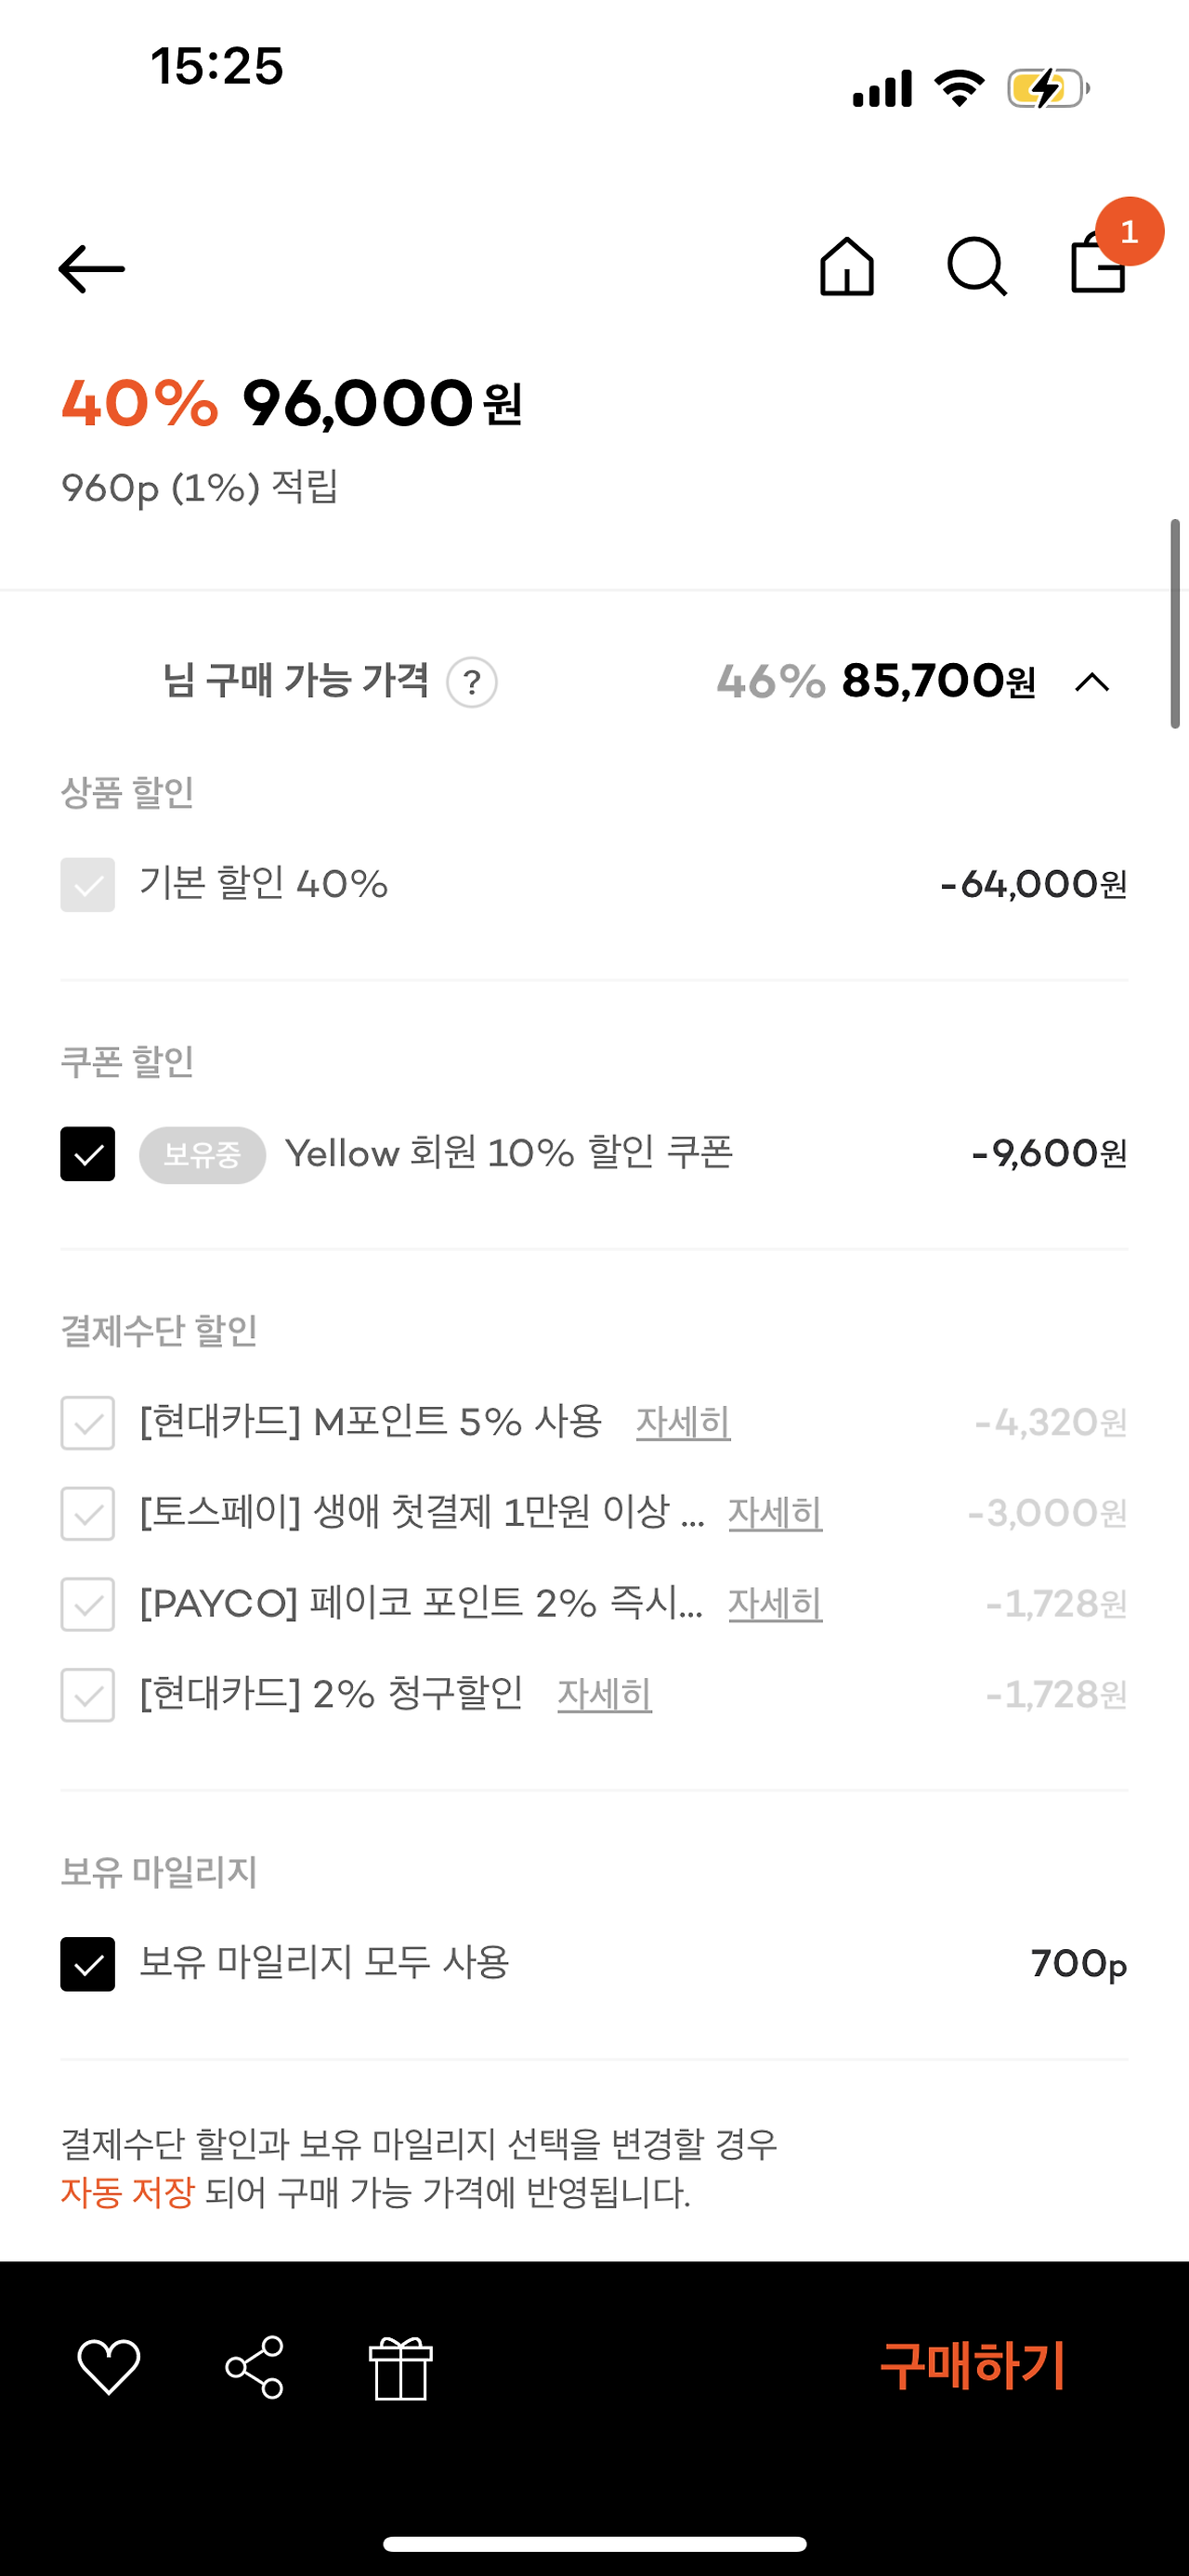Screen dimensions: 1189x2576
Task: Toggle 보유 마일리지 모두 사용 checkbox
Action: (88, 1964)
